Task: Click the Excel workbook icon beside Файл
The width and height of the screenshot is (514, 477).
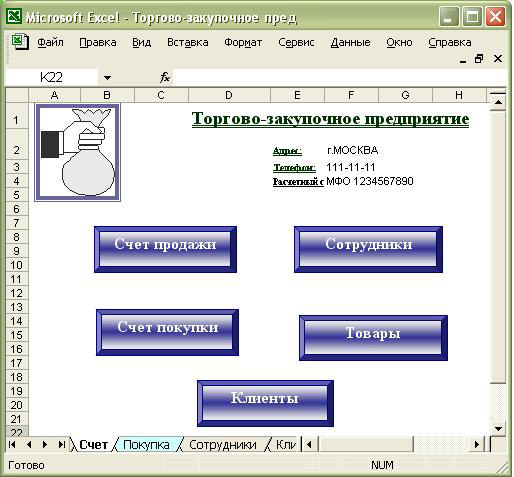Action: point(20,42)
